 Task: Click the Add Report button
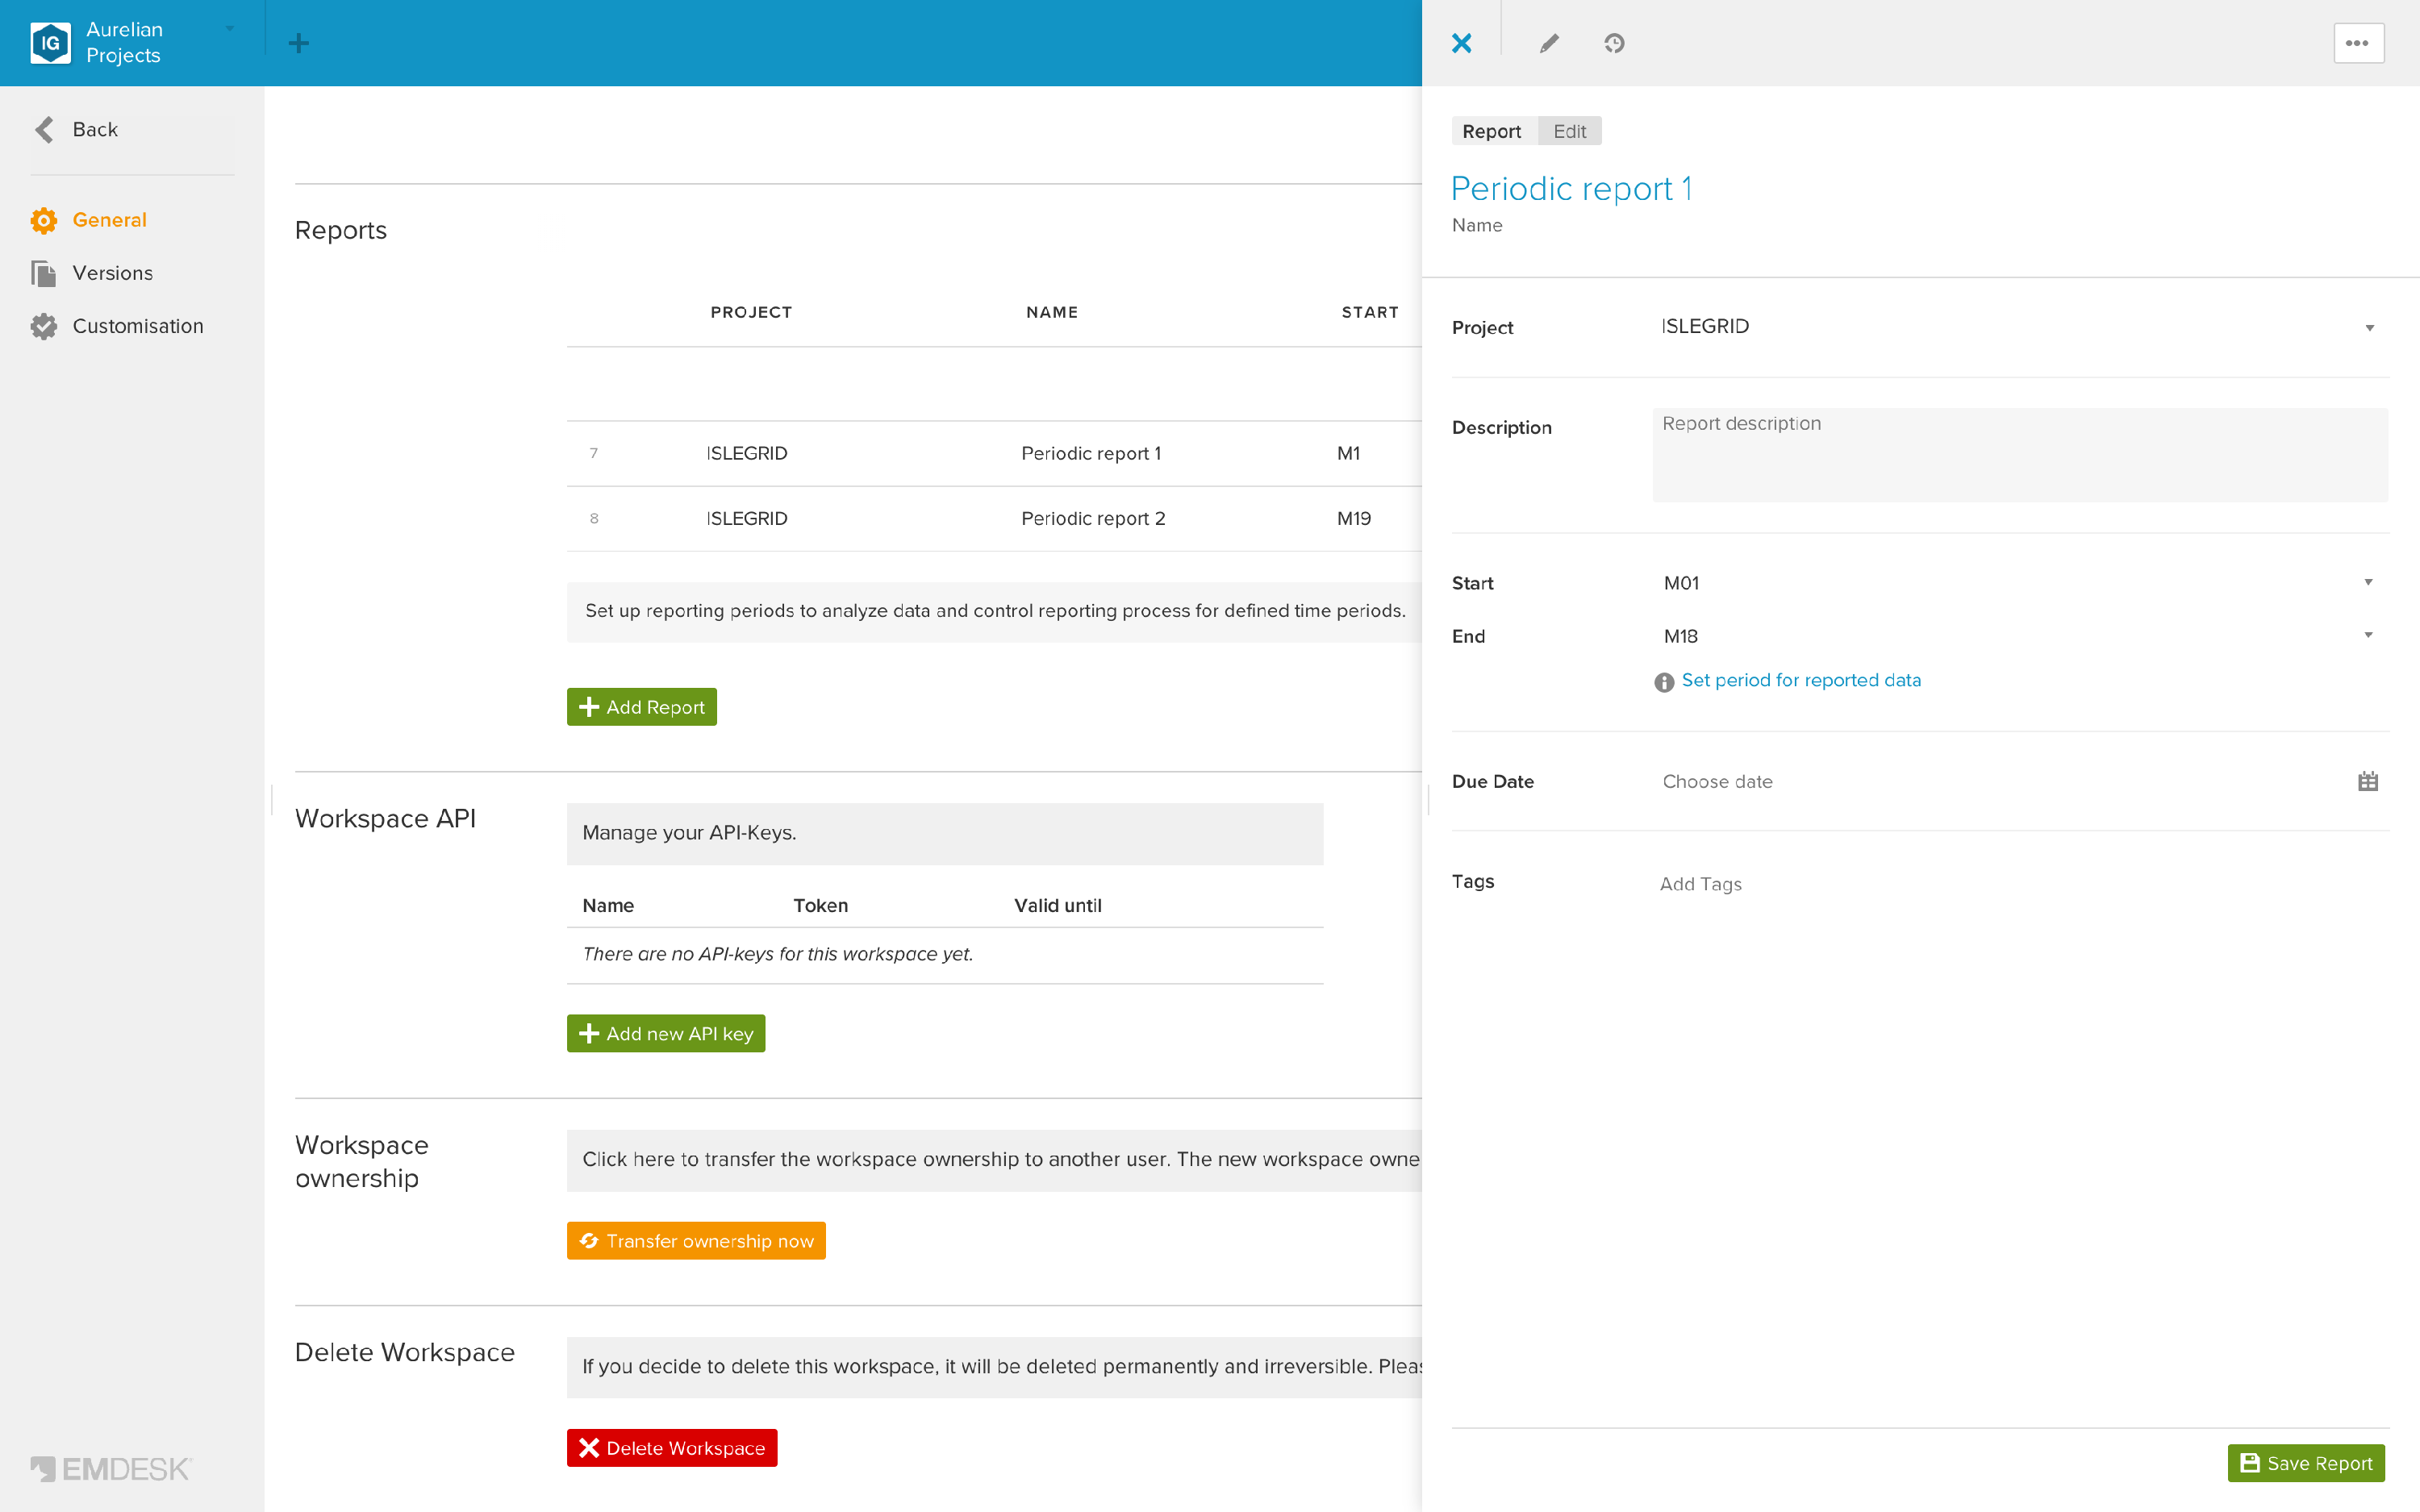click(641, 707)
